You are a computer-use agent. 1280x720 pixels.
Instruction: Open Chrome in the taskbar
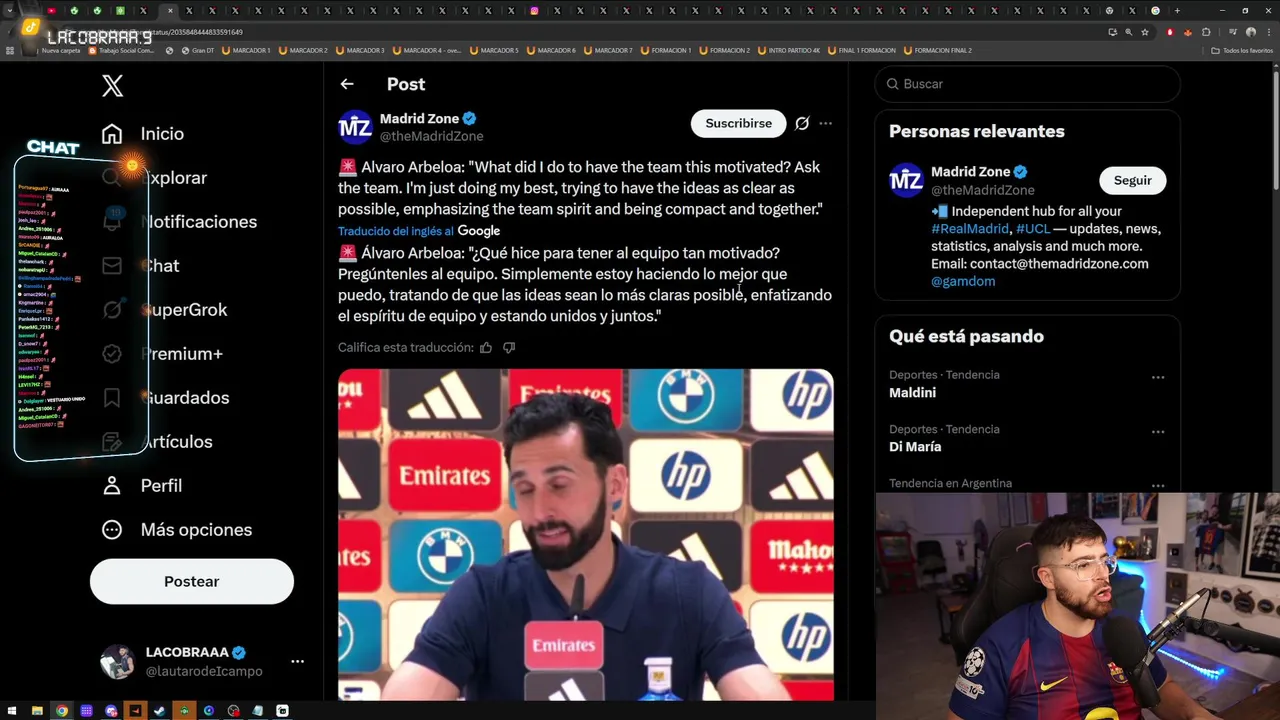(61, 711)
